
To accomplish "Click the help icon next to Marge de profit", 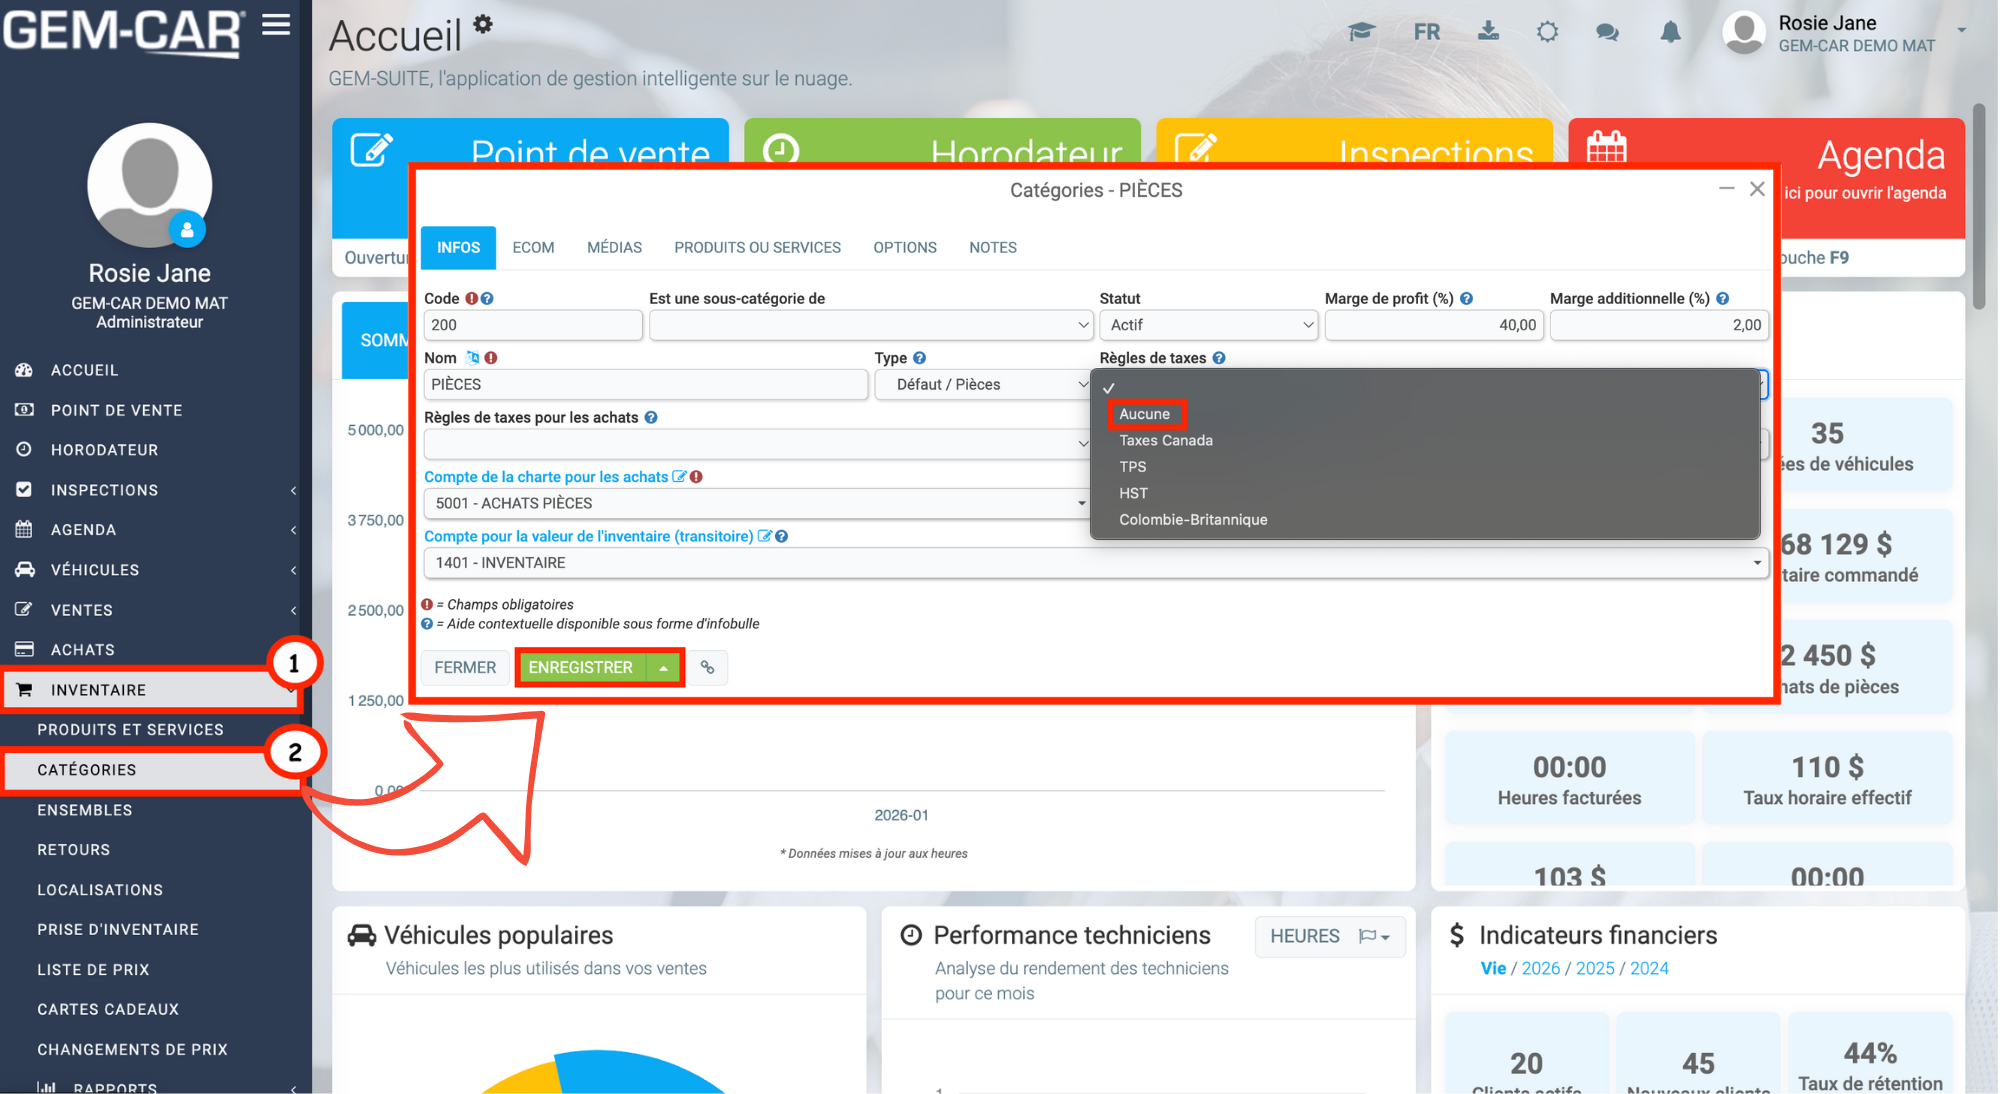I will click(1466, 299).
